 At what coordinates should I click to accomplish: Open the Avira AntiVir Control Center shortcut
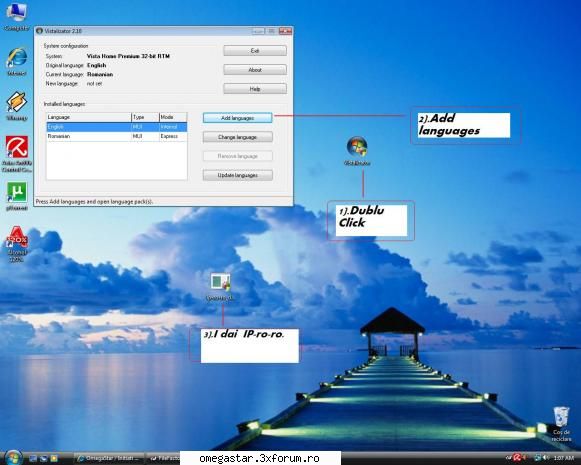17,154
